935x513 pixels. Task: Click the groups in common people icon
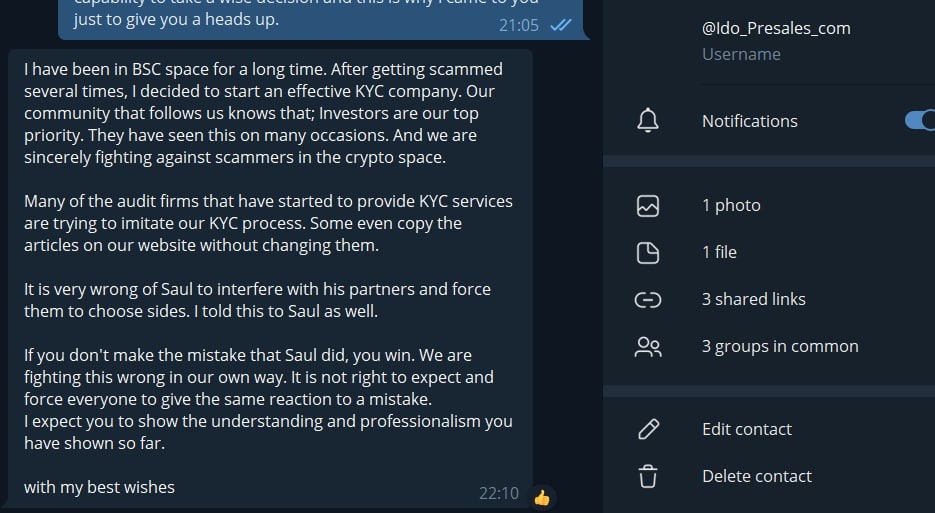tap(648, 347)
